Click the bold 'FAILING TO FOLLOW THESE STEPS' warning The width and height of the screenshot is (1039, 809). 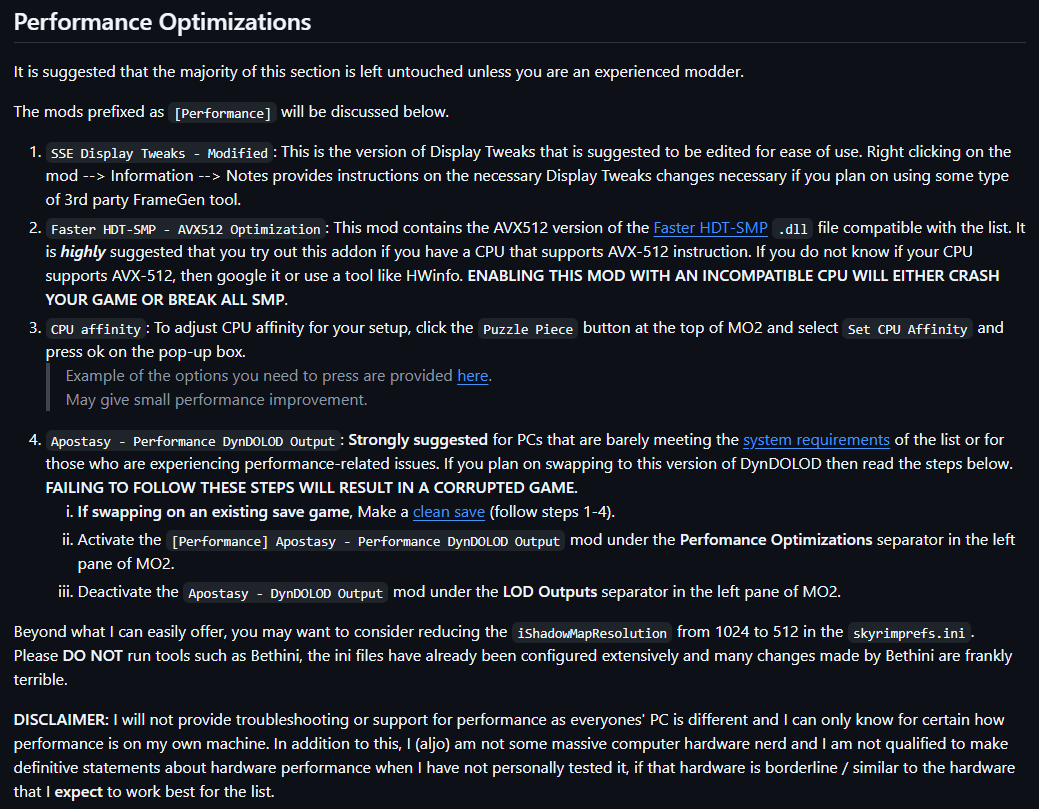(x=311, y=488)
